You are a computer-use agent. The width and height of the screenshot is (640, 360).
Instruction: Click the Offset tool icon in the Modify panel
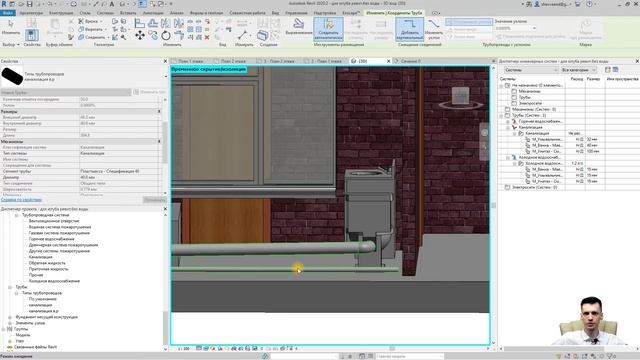tap(153, 23)
